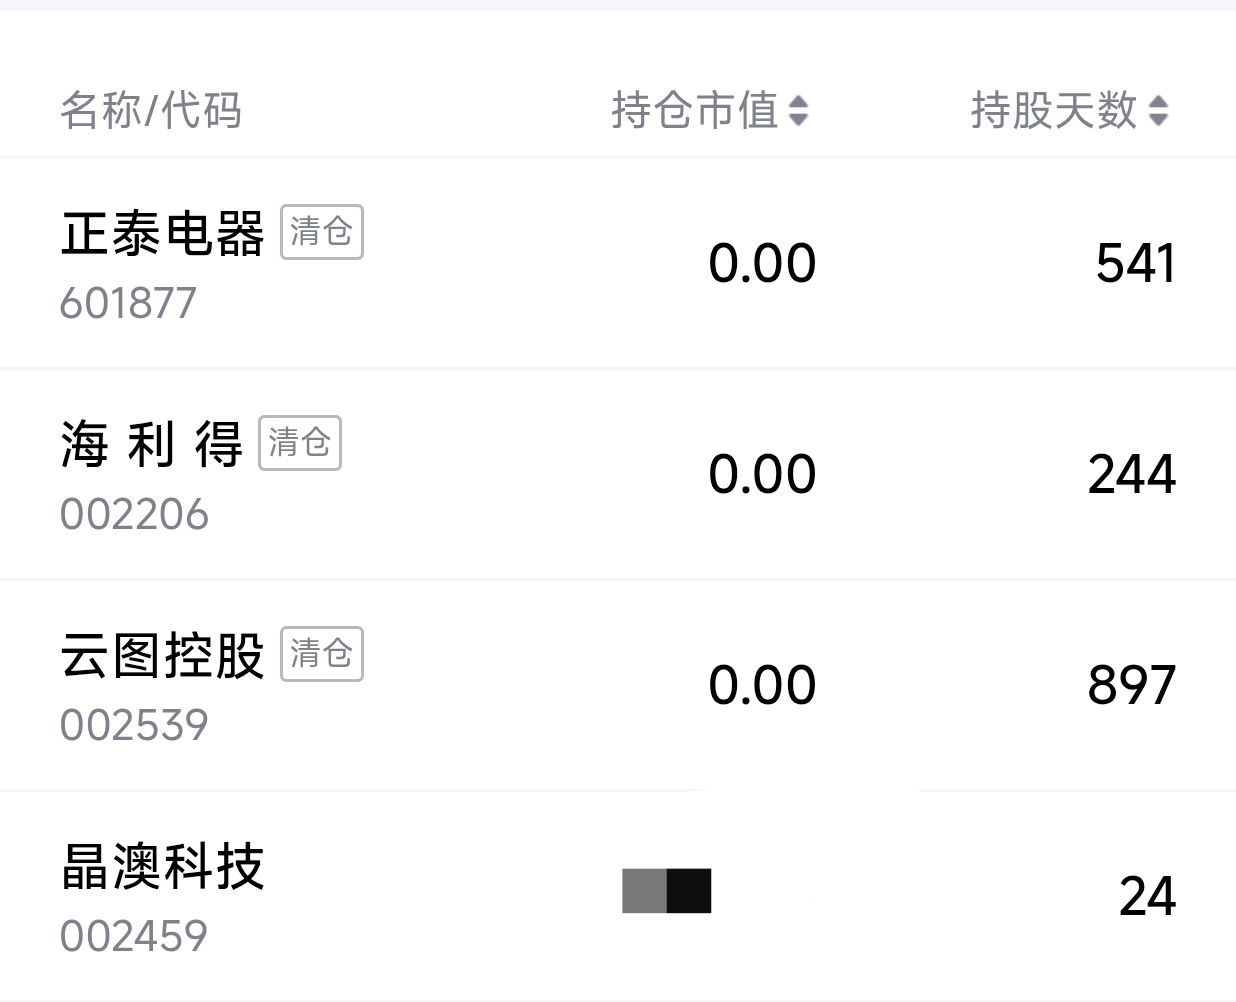This screenshot has width=1236, height=1002.
Task: Click 897 holding days value
Action: (x=1131, y=686)
